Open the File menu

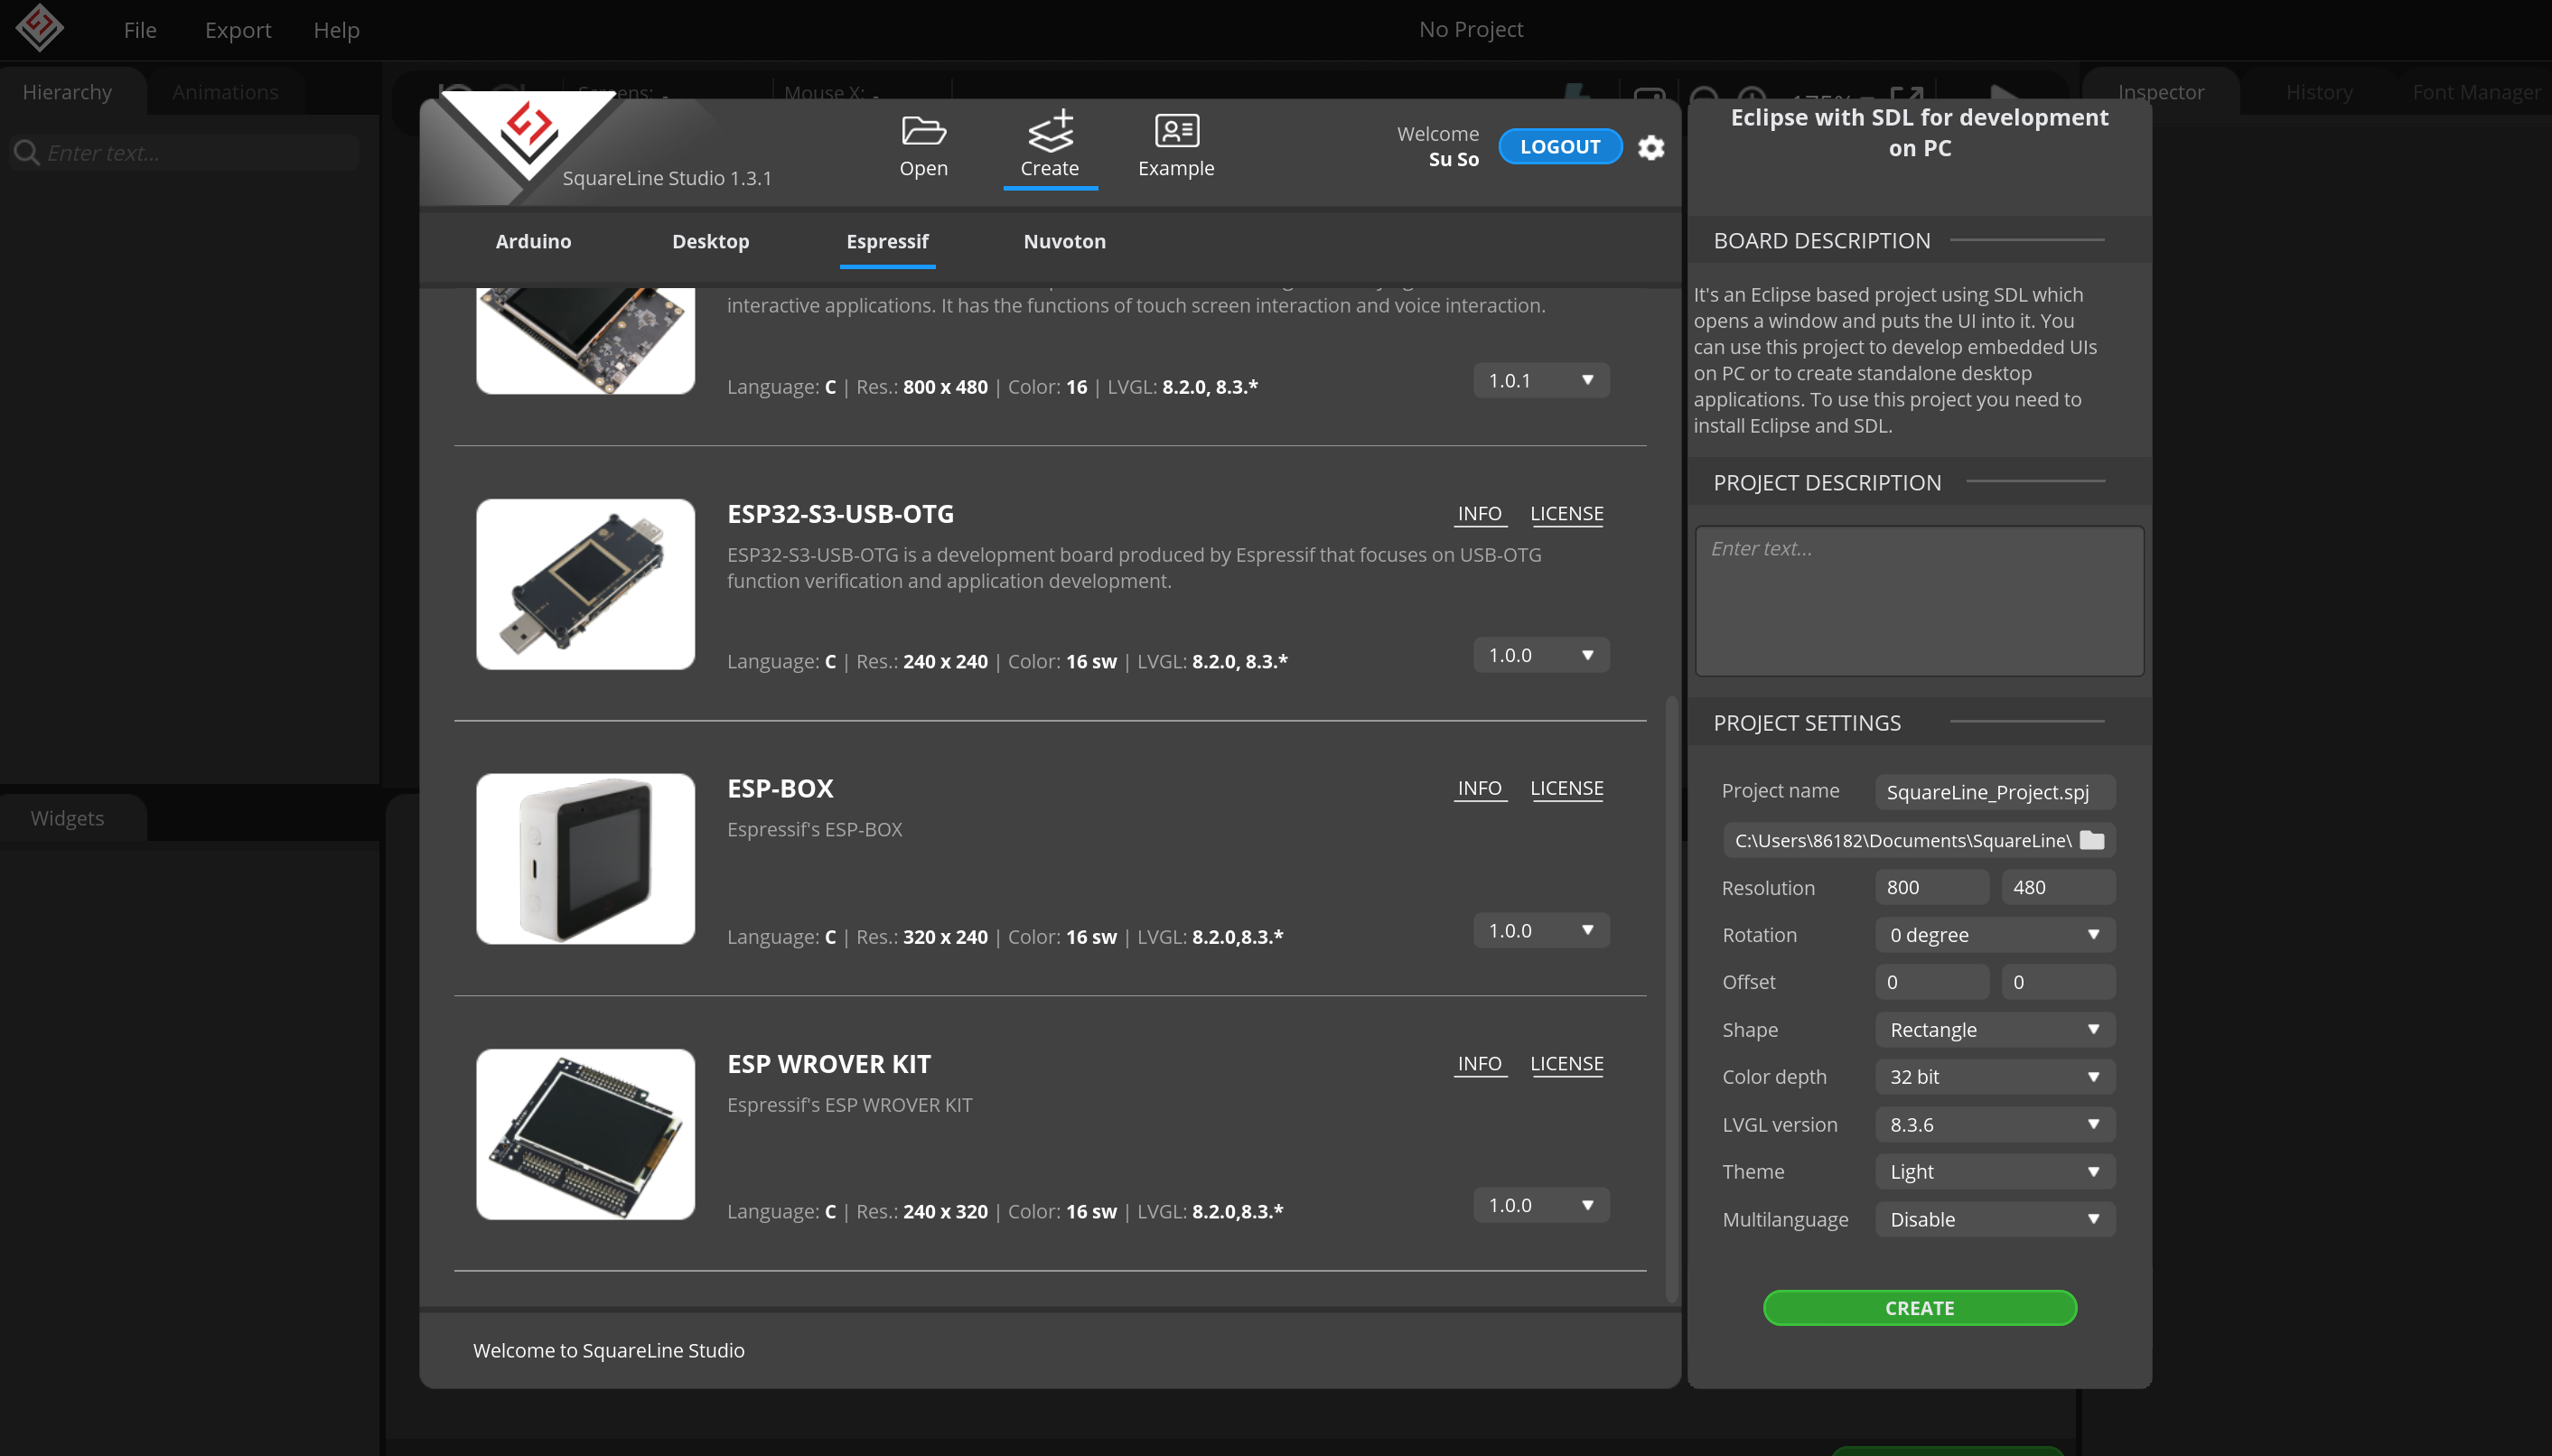pyautogui.click(x=140, y=30)
